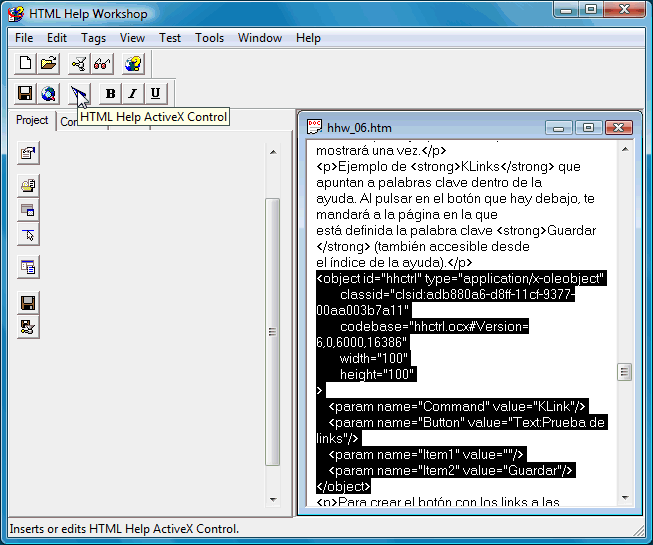
Task: Open the Tags menu
Action: coord(93,38)
